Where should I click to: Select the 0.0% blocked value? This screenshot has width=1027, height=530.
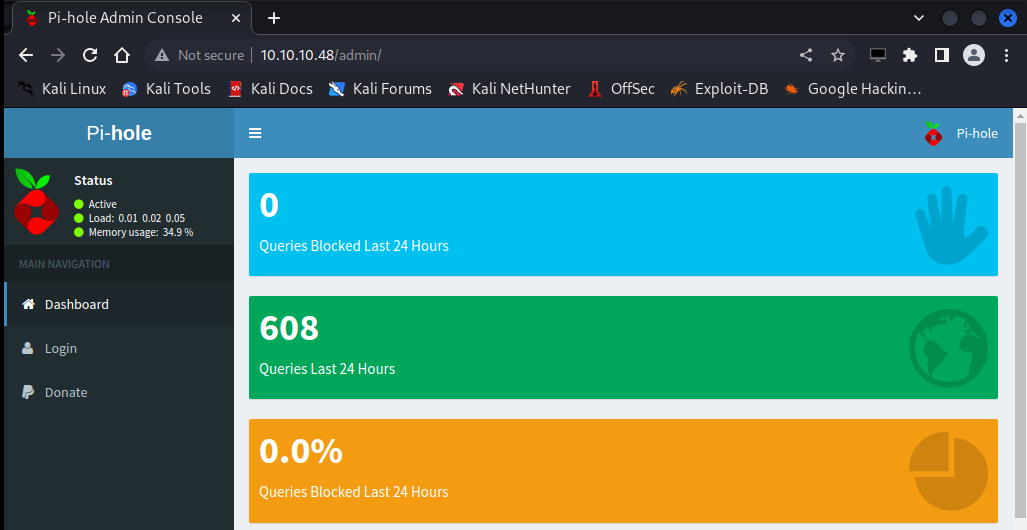[301, 451]
